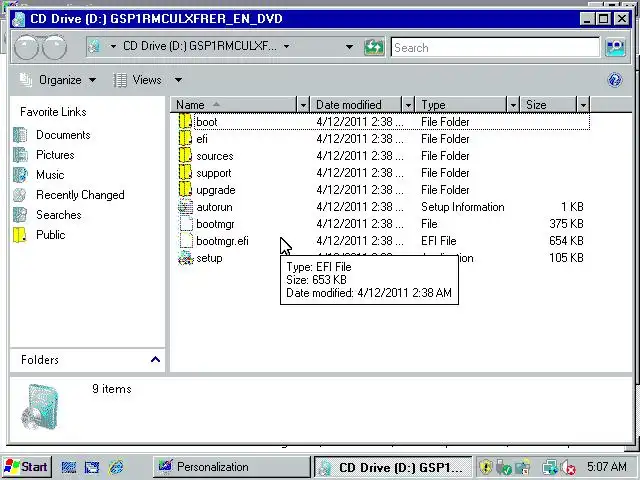Screen dimensions: 640x480
Task: Select the sources folder icon
Action: tap(185, 156)
